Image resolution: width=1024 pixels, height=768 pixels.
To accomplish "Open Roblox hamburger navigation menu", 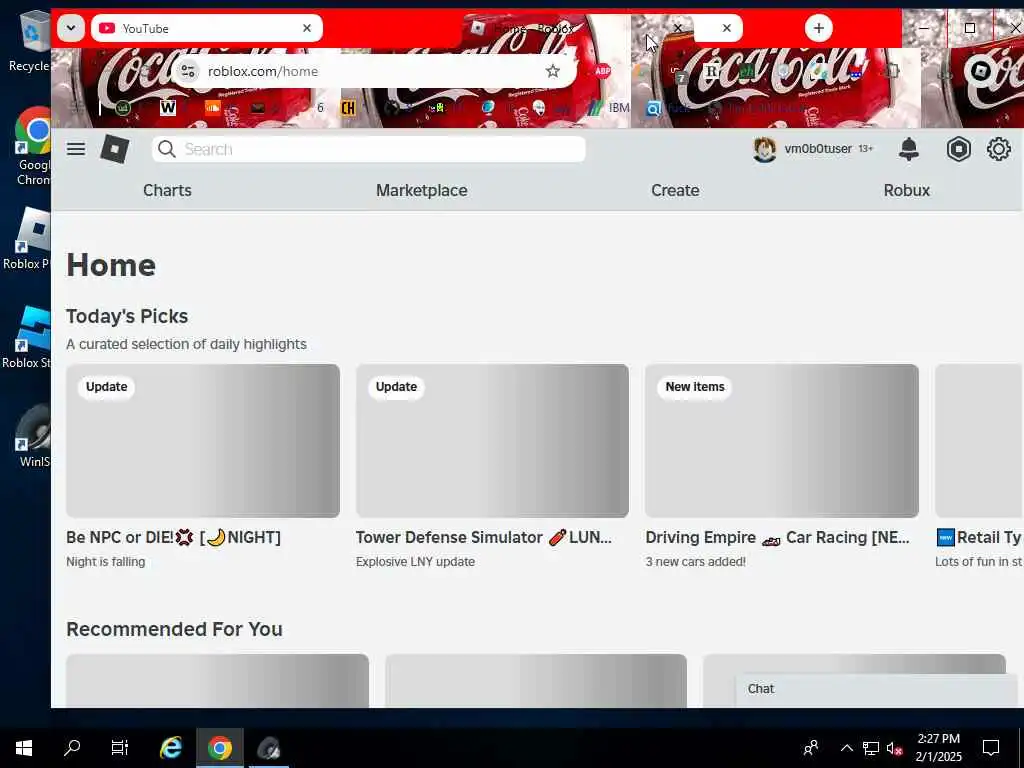I will click(x=76, y=149).
